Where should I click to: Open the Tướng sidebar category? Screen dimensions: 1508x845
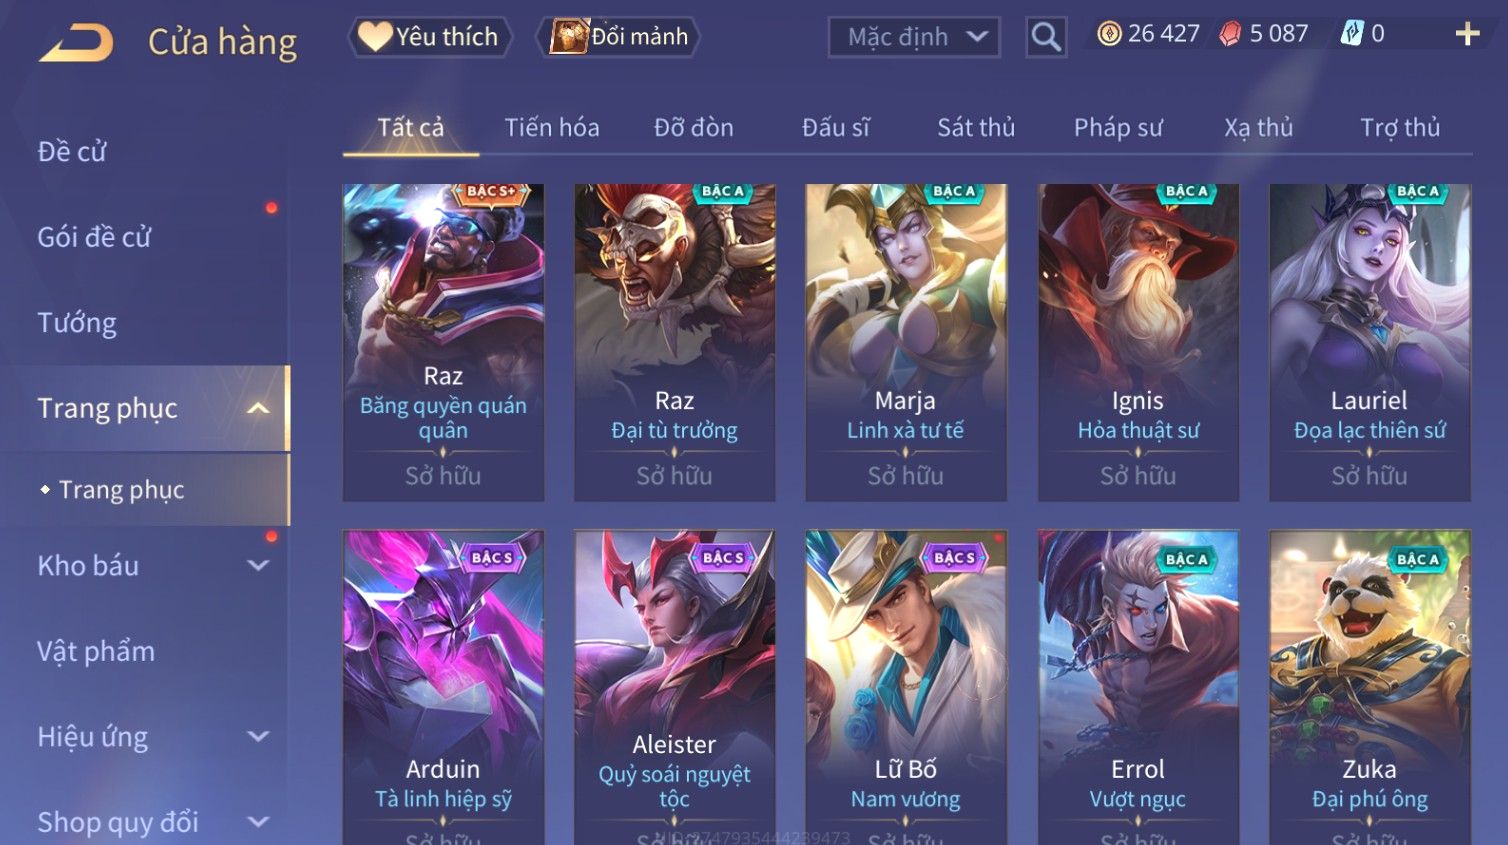coord(77,323)
